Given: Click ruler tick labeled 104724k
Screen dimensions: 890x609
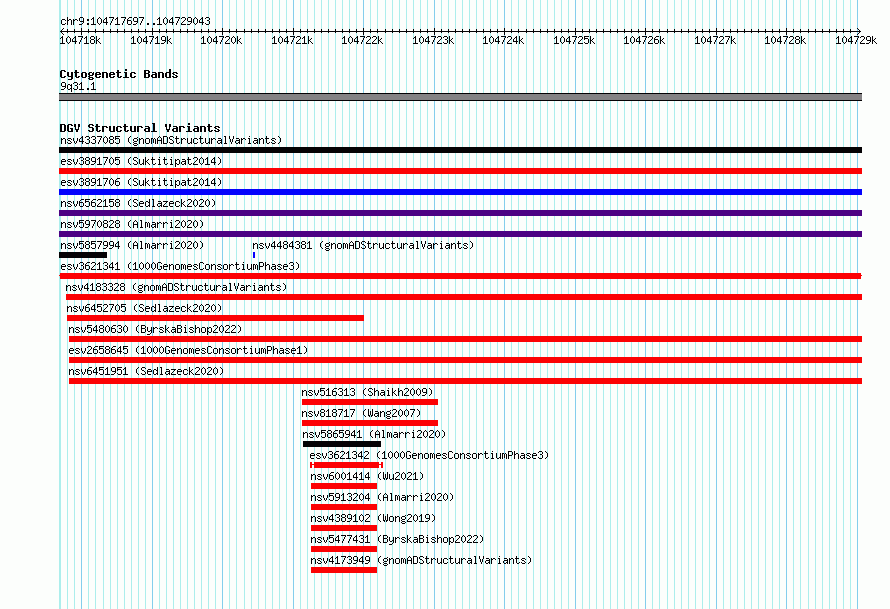Looking at the screenshot, I should tap(503, 40).
